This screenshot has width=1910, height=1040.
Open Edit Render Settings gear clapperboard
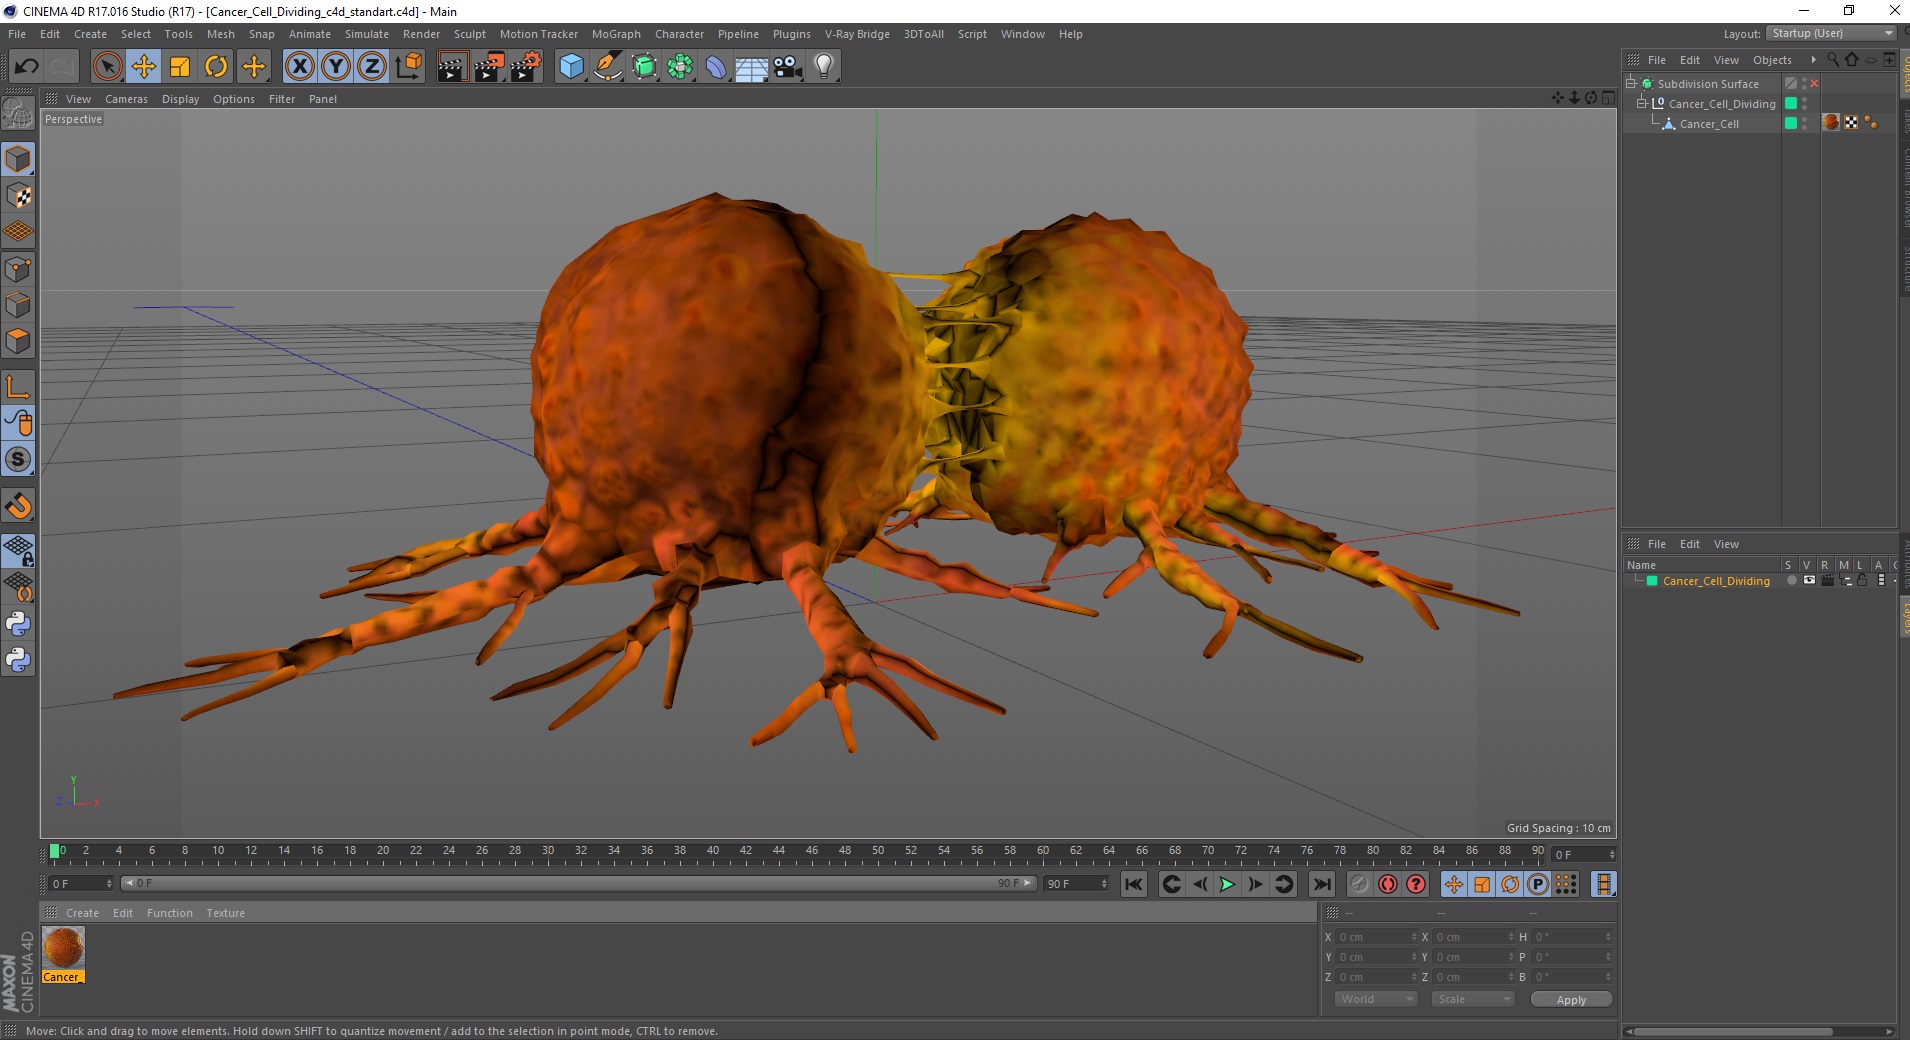[x=526, y=67]
